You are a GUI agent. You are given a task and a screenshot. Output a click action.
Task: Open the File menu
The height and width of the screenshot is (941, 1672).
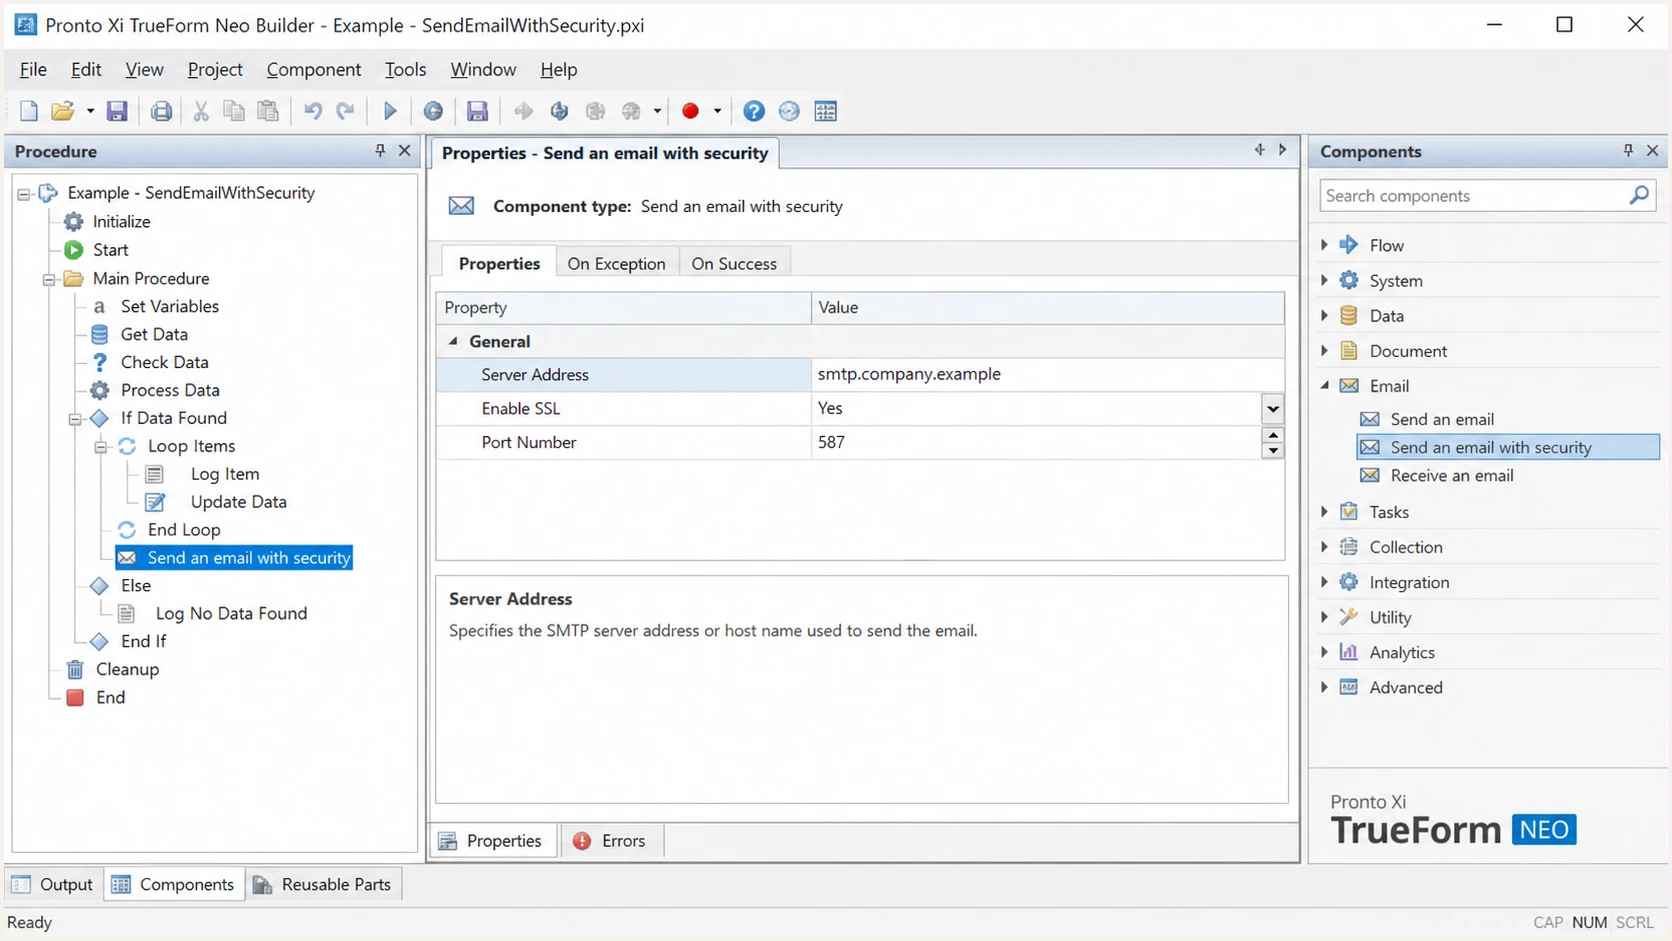click(x=33, y=69)
